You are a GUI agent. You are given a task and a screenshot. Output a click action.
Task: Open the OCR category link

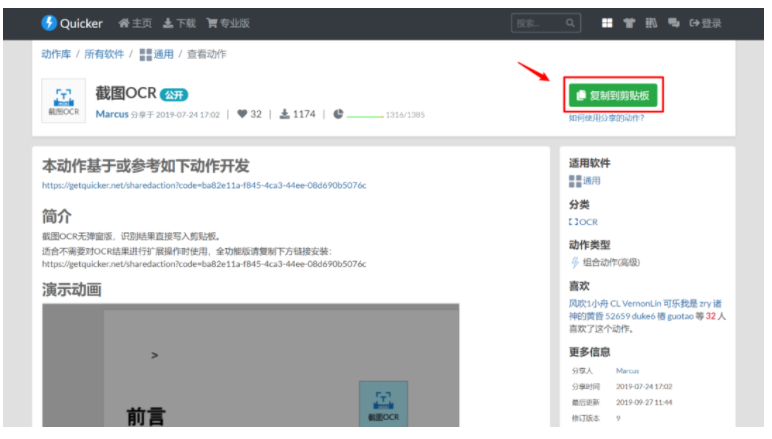point(583,222)
